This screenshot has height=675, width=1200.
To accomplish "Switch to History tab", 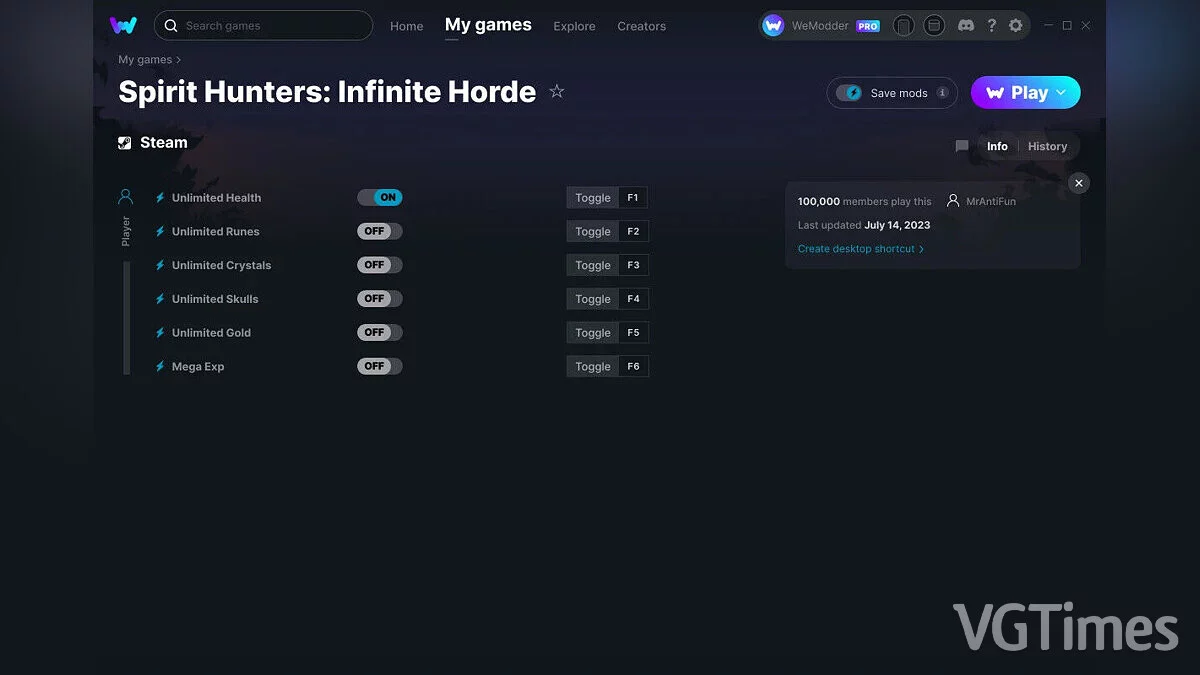I will pos(1047,146).
